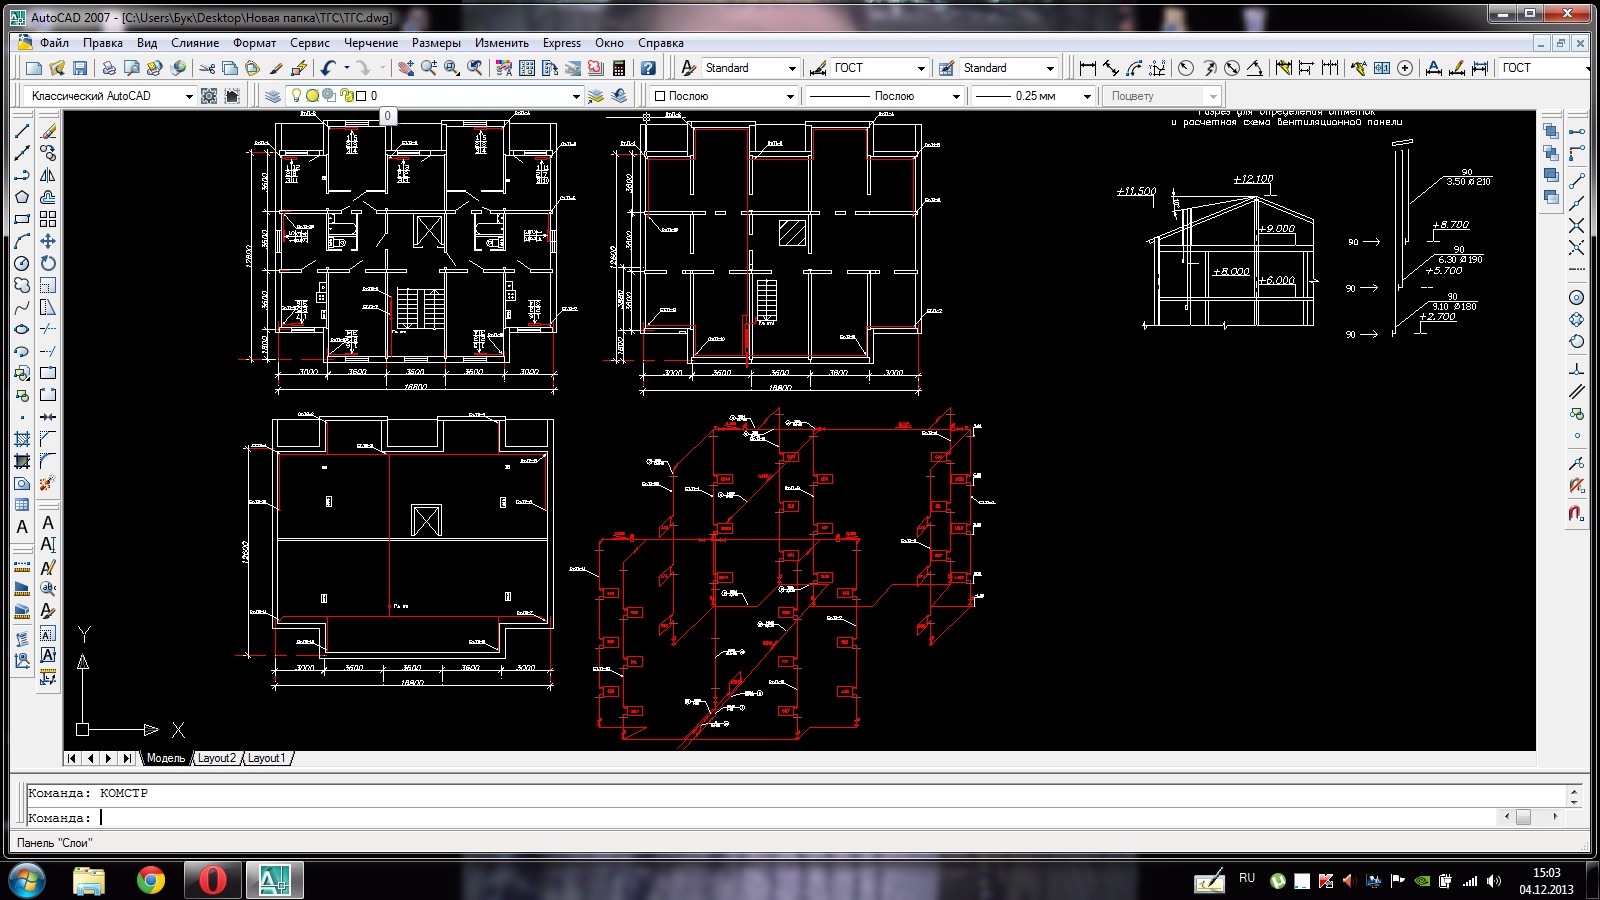1600x900 pixels.
Task: Select the Array tool
Action: [48, 219]
